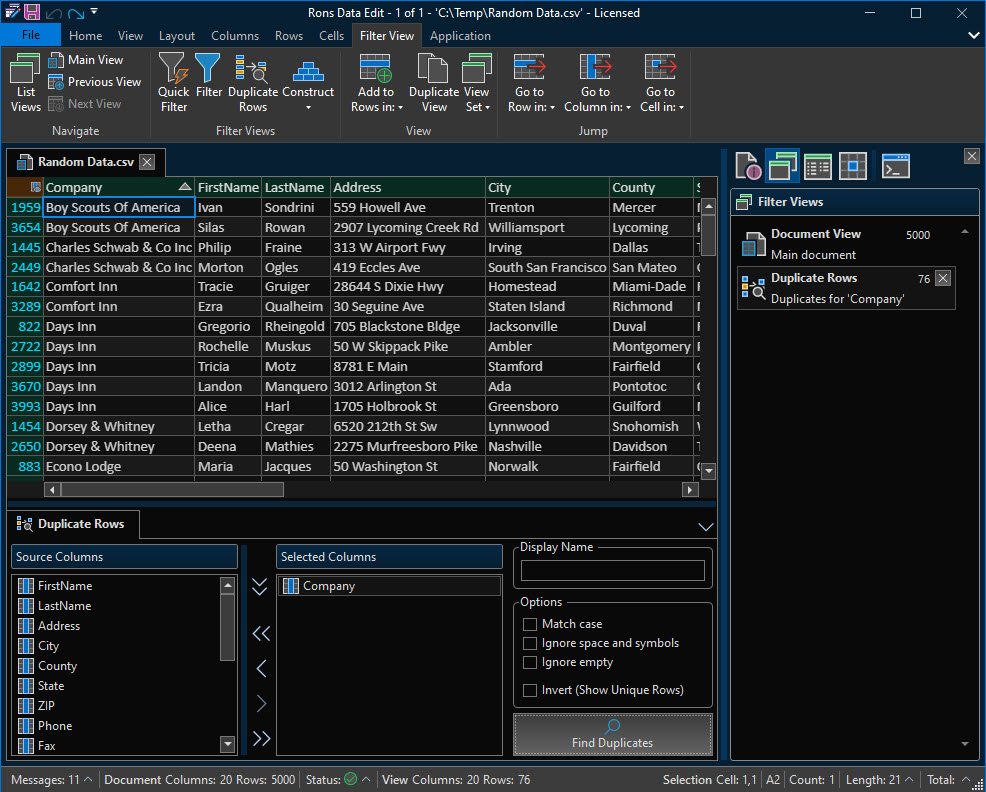Open List Views in Navigate group

25,82
